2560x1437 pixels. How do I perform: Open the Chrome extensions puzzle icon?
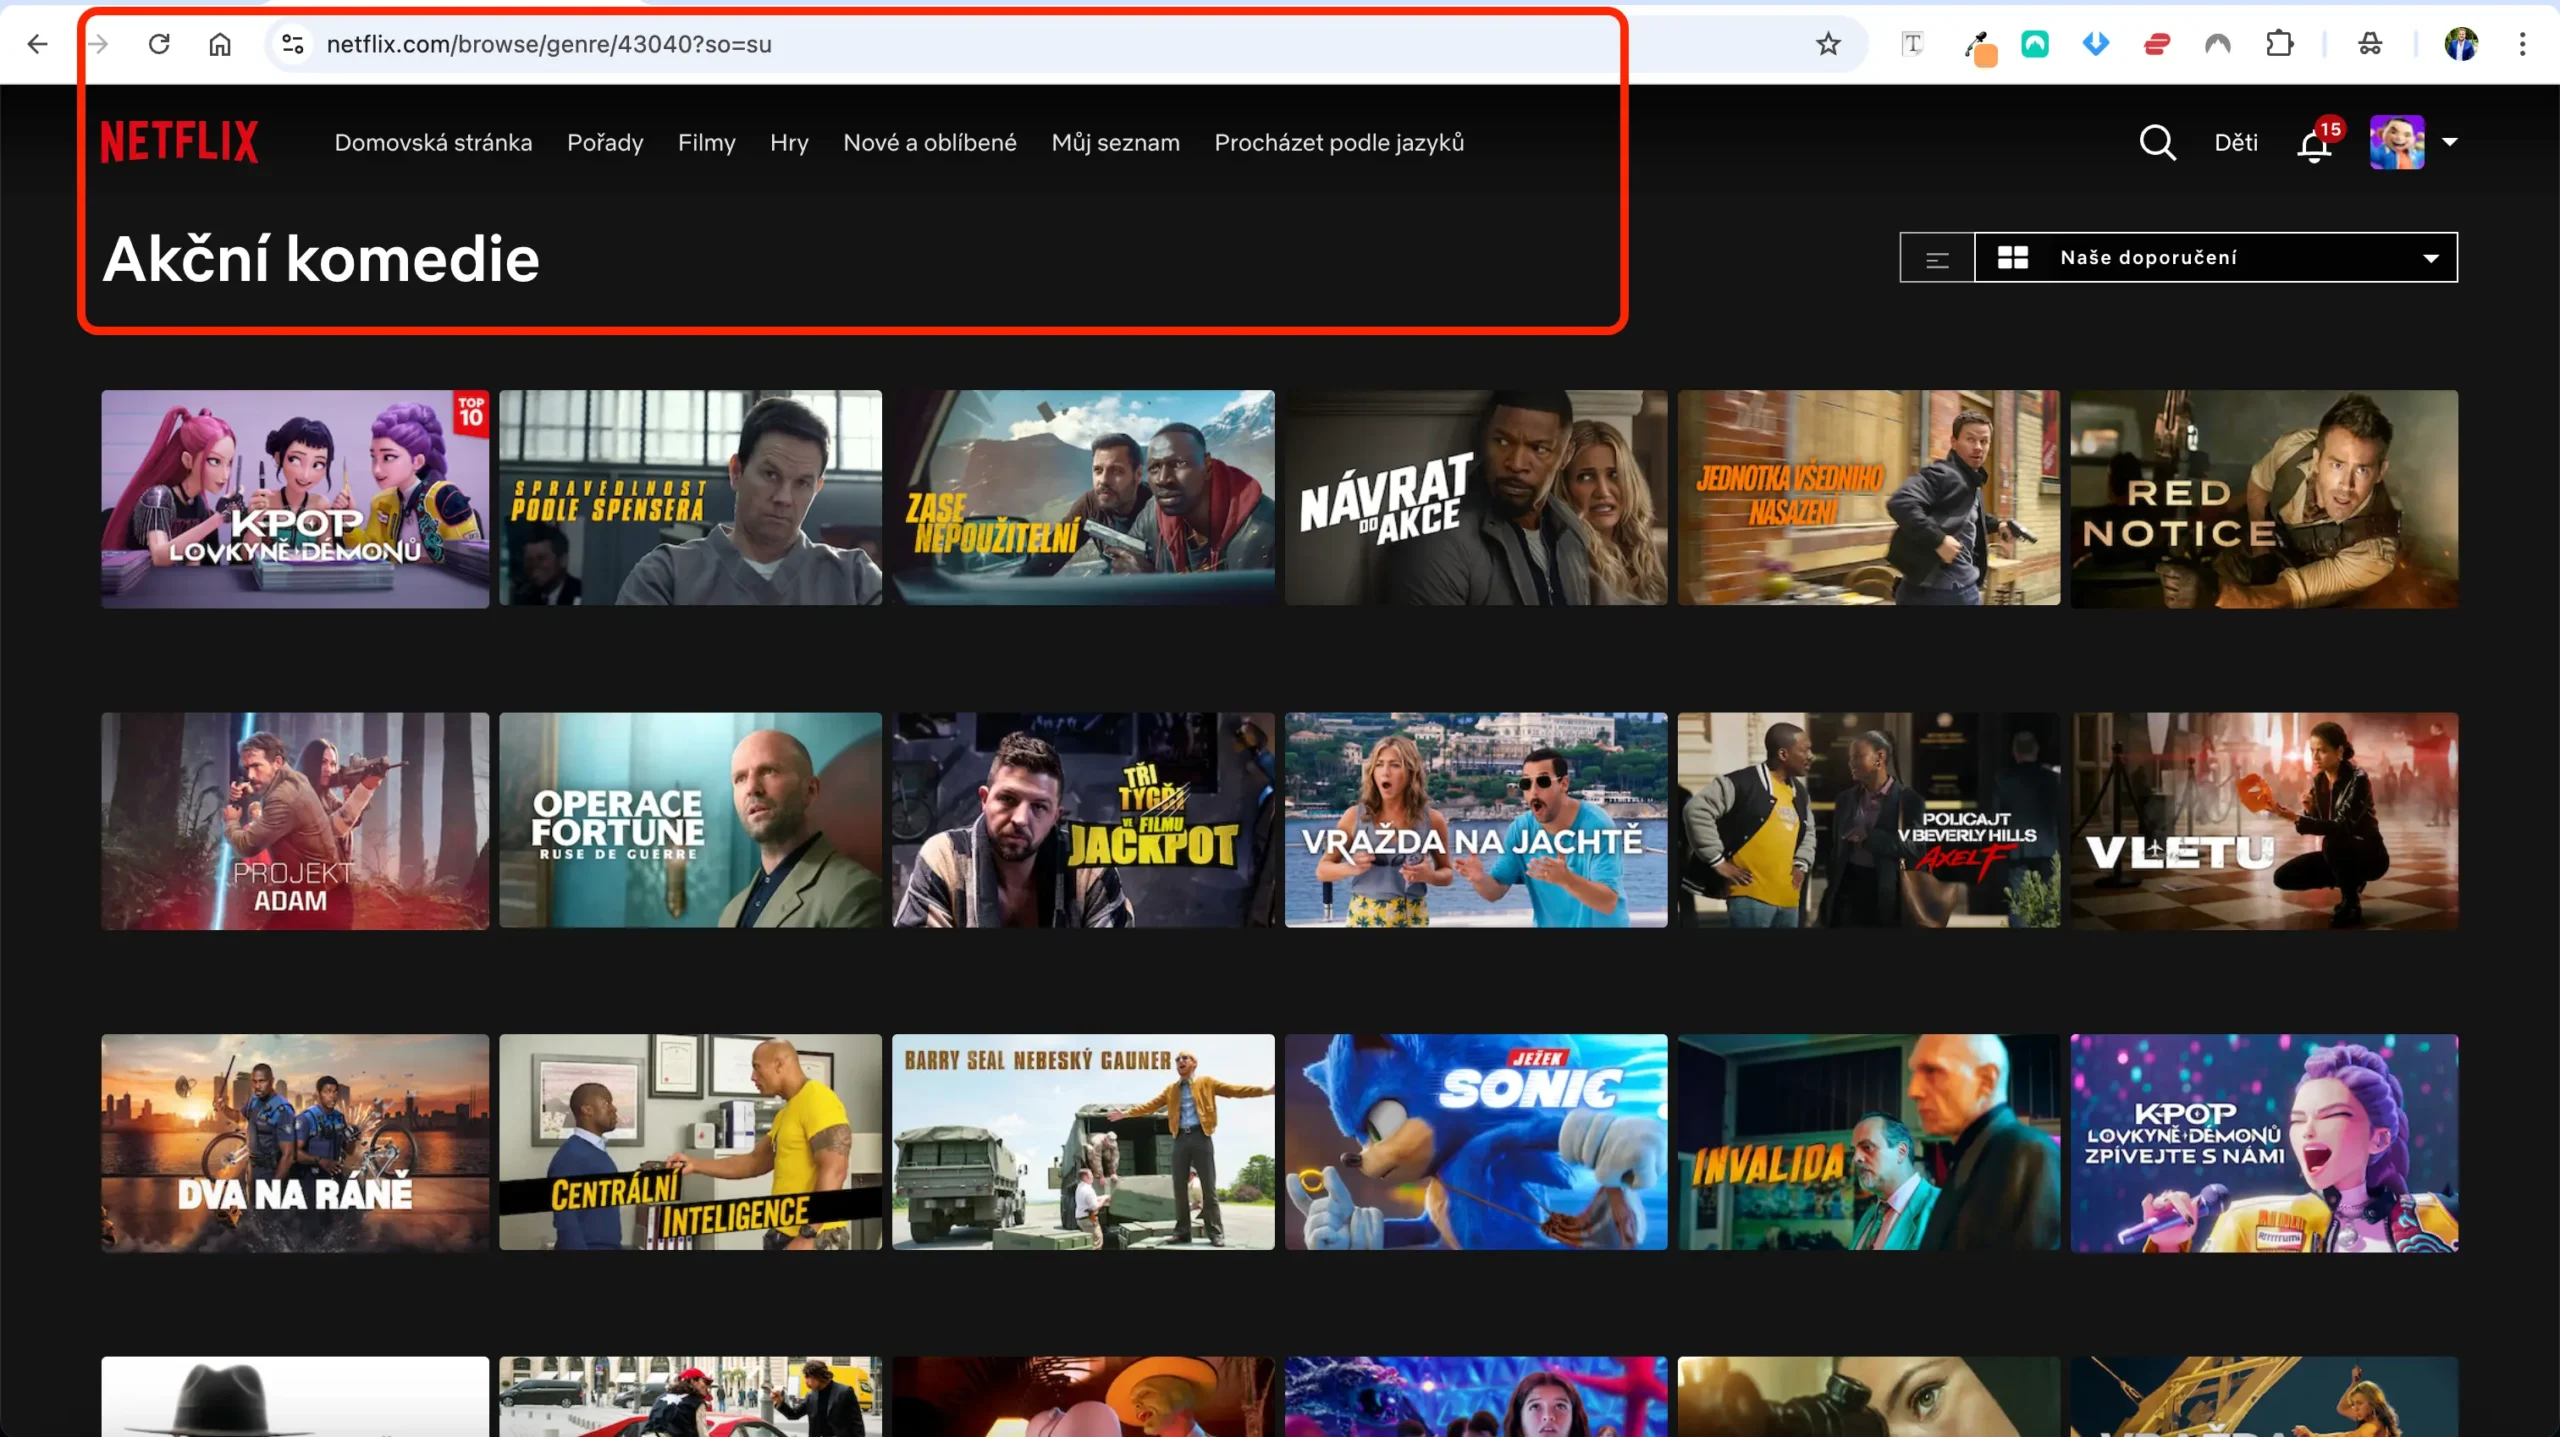2281,44
